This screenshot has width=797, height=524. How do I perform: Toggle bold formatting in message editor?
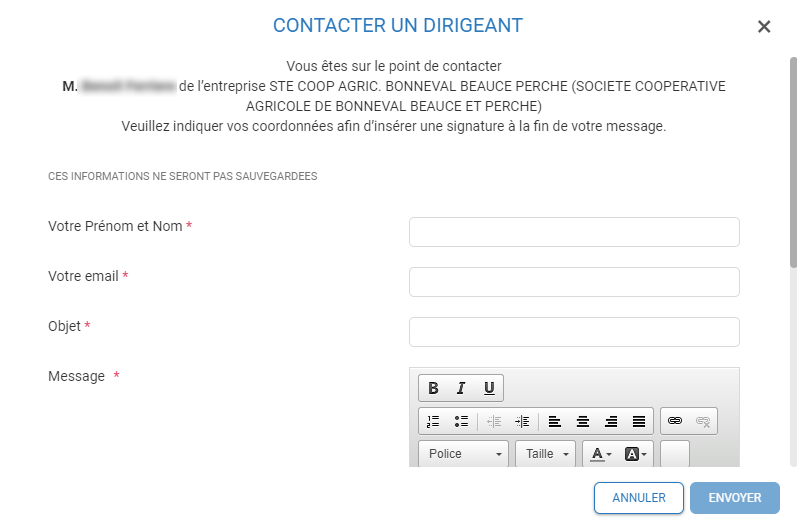click(x=433, y=388)
